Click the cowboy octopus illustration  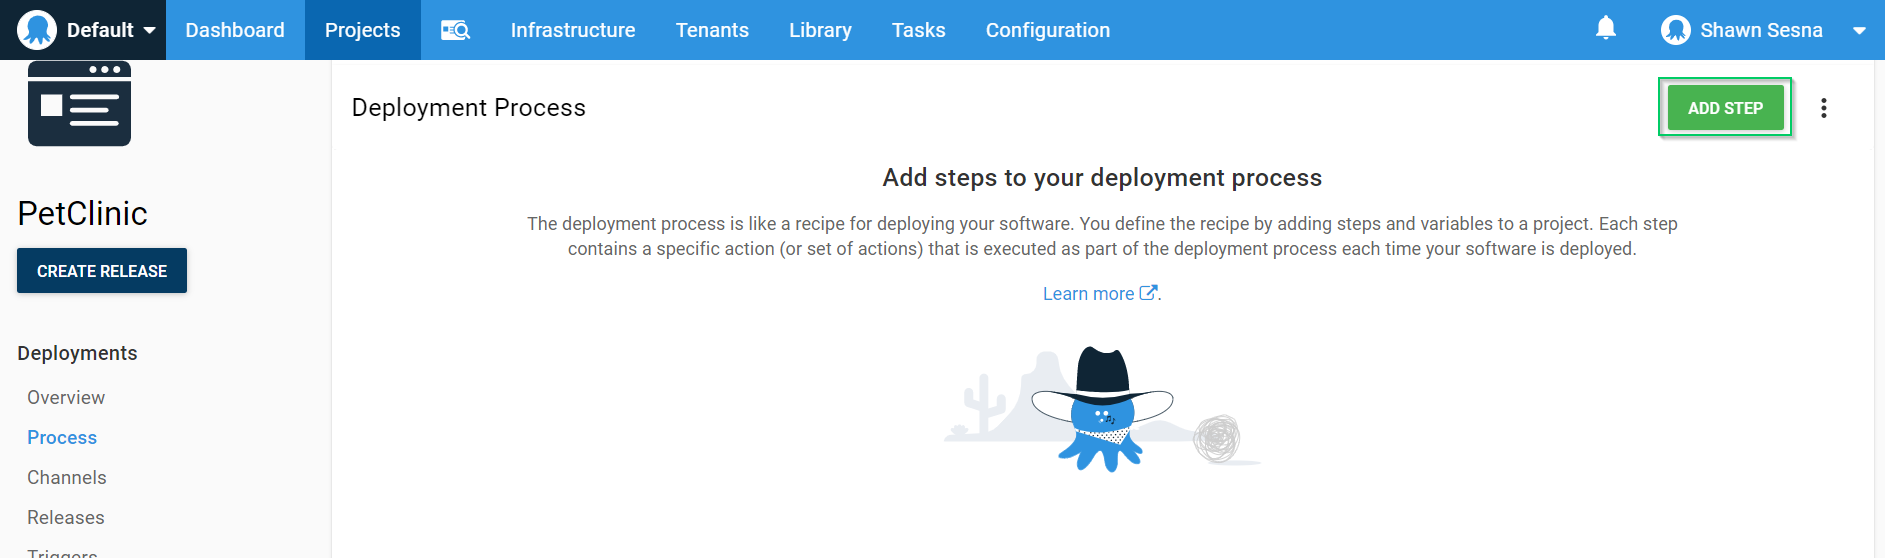[1102, 410]
